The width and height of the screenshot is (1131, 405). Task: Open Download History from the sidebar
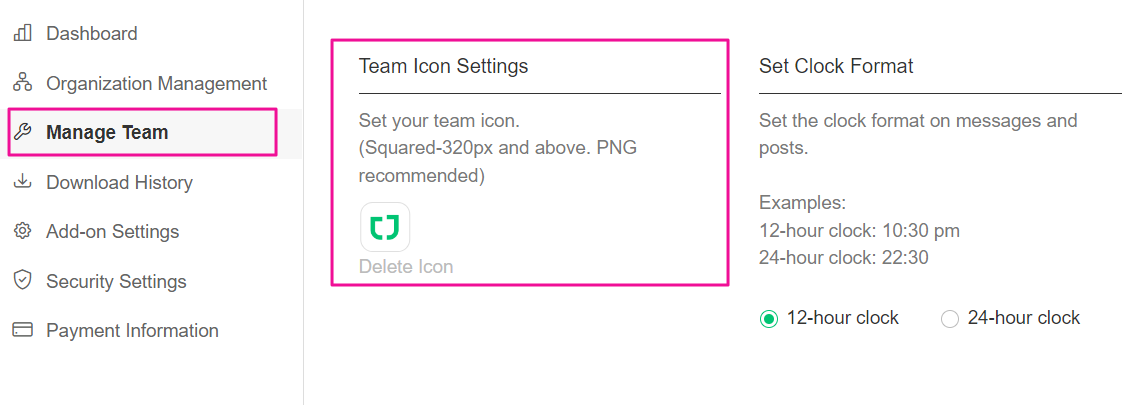119,182
